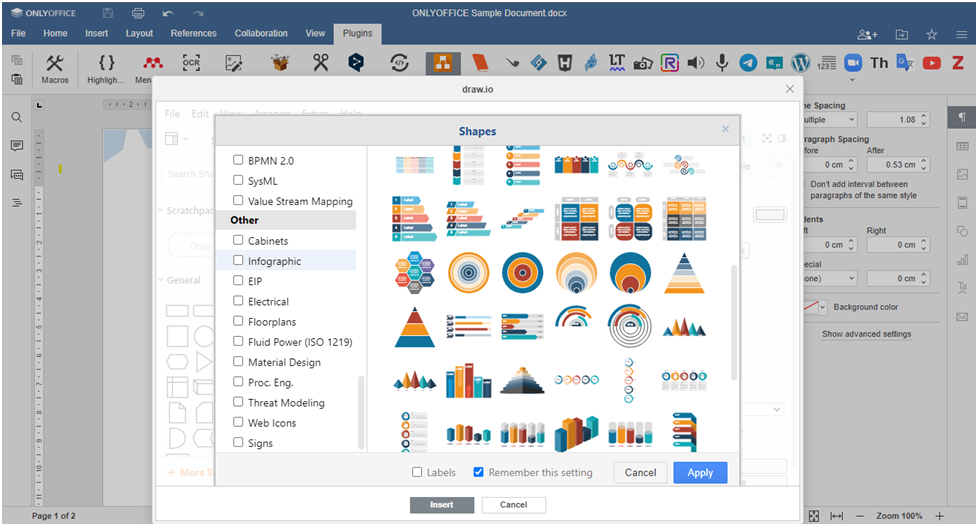Open the Zotero Z plugin

[958, 62]
